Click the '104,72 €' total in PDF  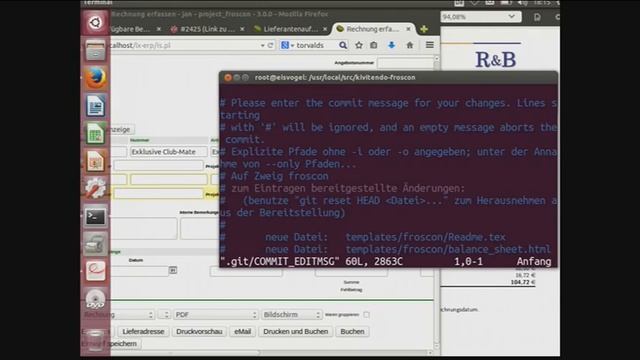tap(523, 282)
